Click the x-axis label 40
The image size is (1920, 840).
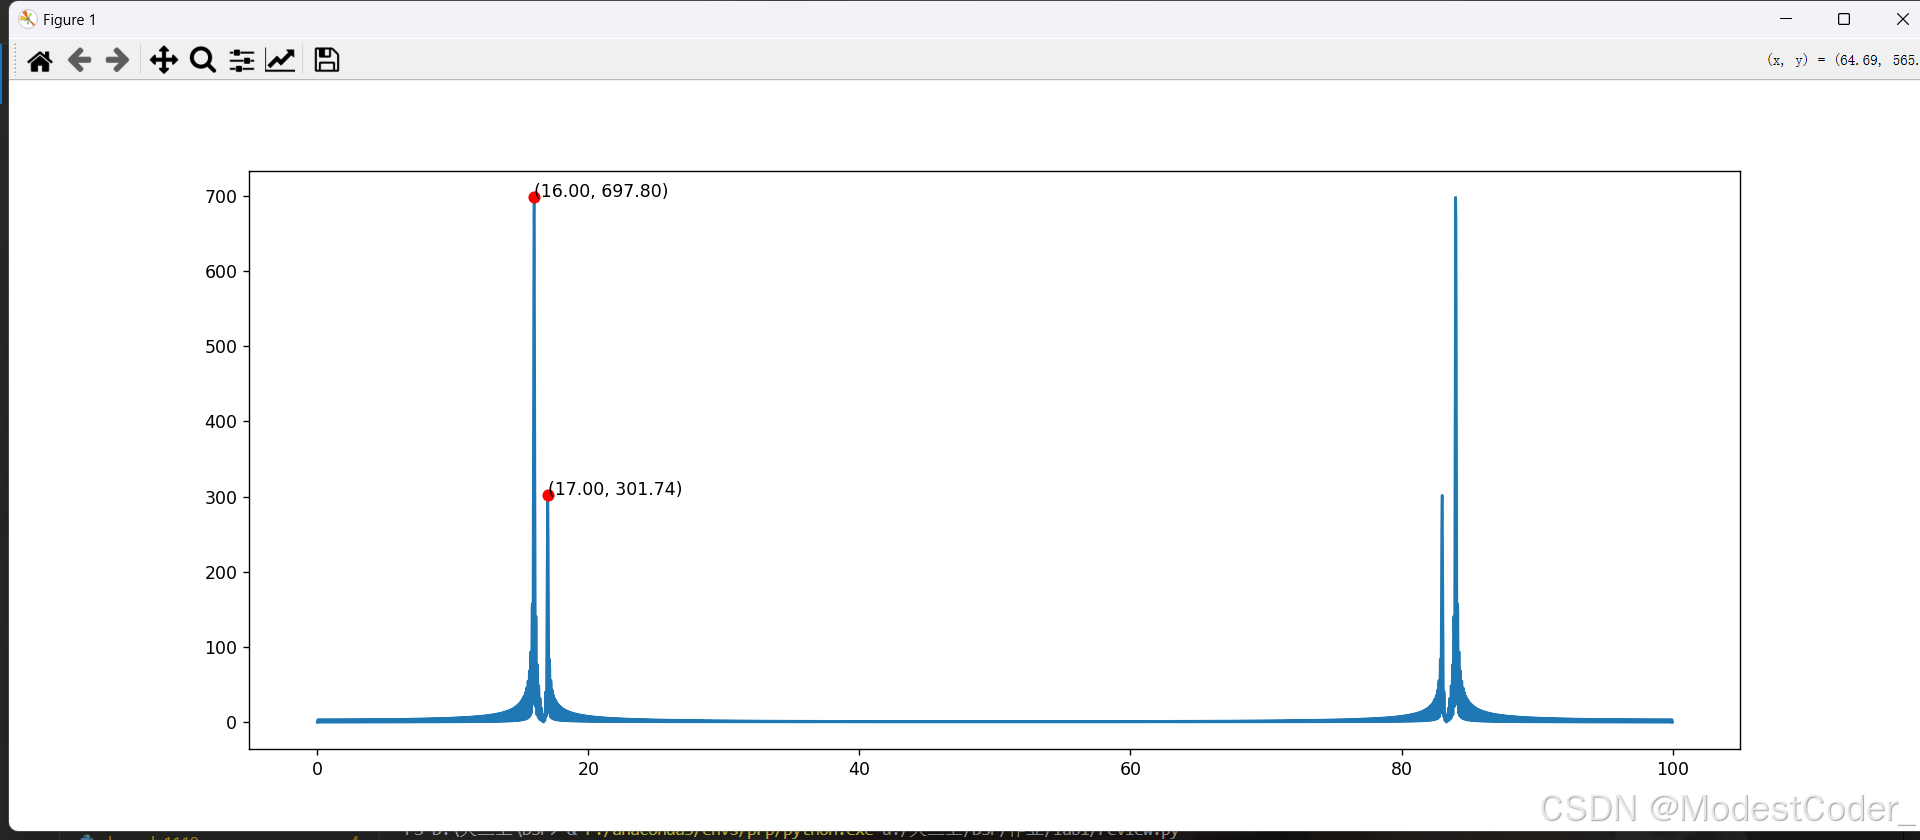coord(859,769)
